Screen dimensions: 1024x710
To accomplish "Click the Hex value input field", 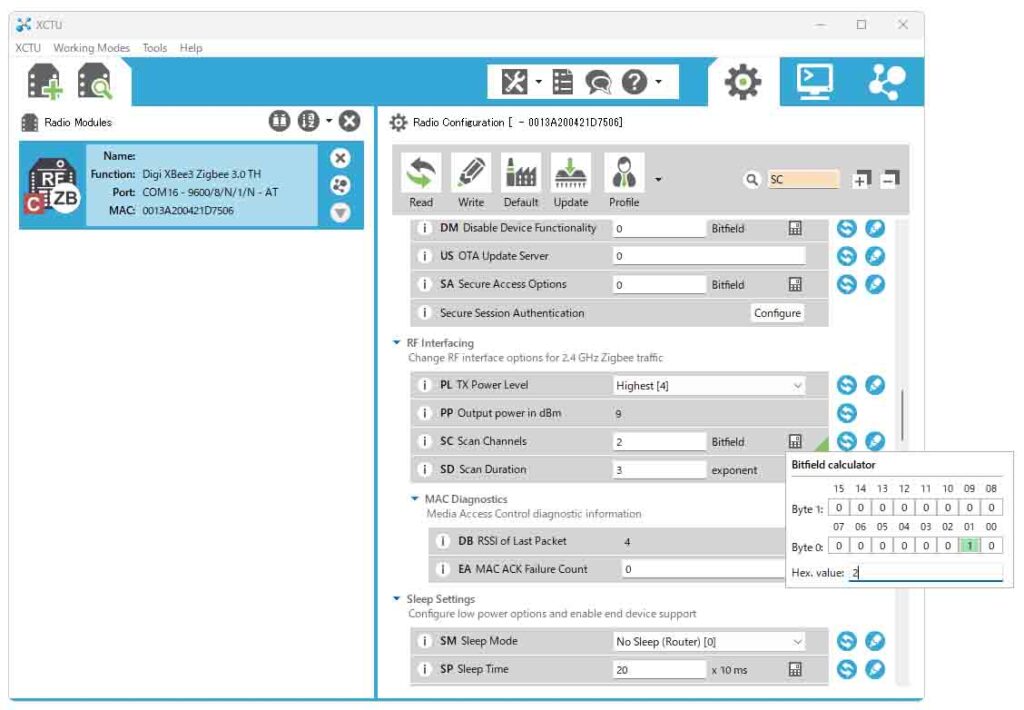I will click(x=924, y=573).
